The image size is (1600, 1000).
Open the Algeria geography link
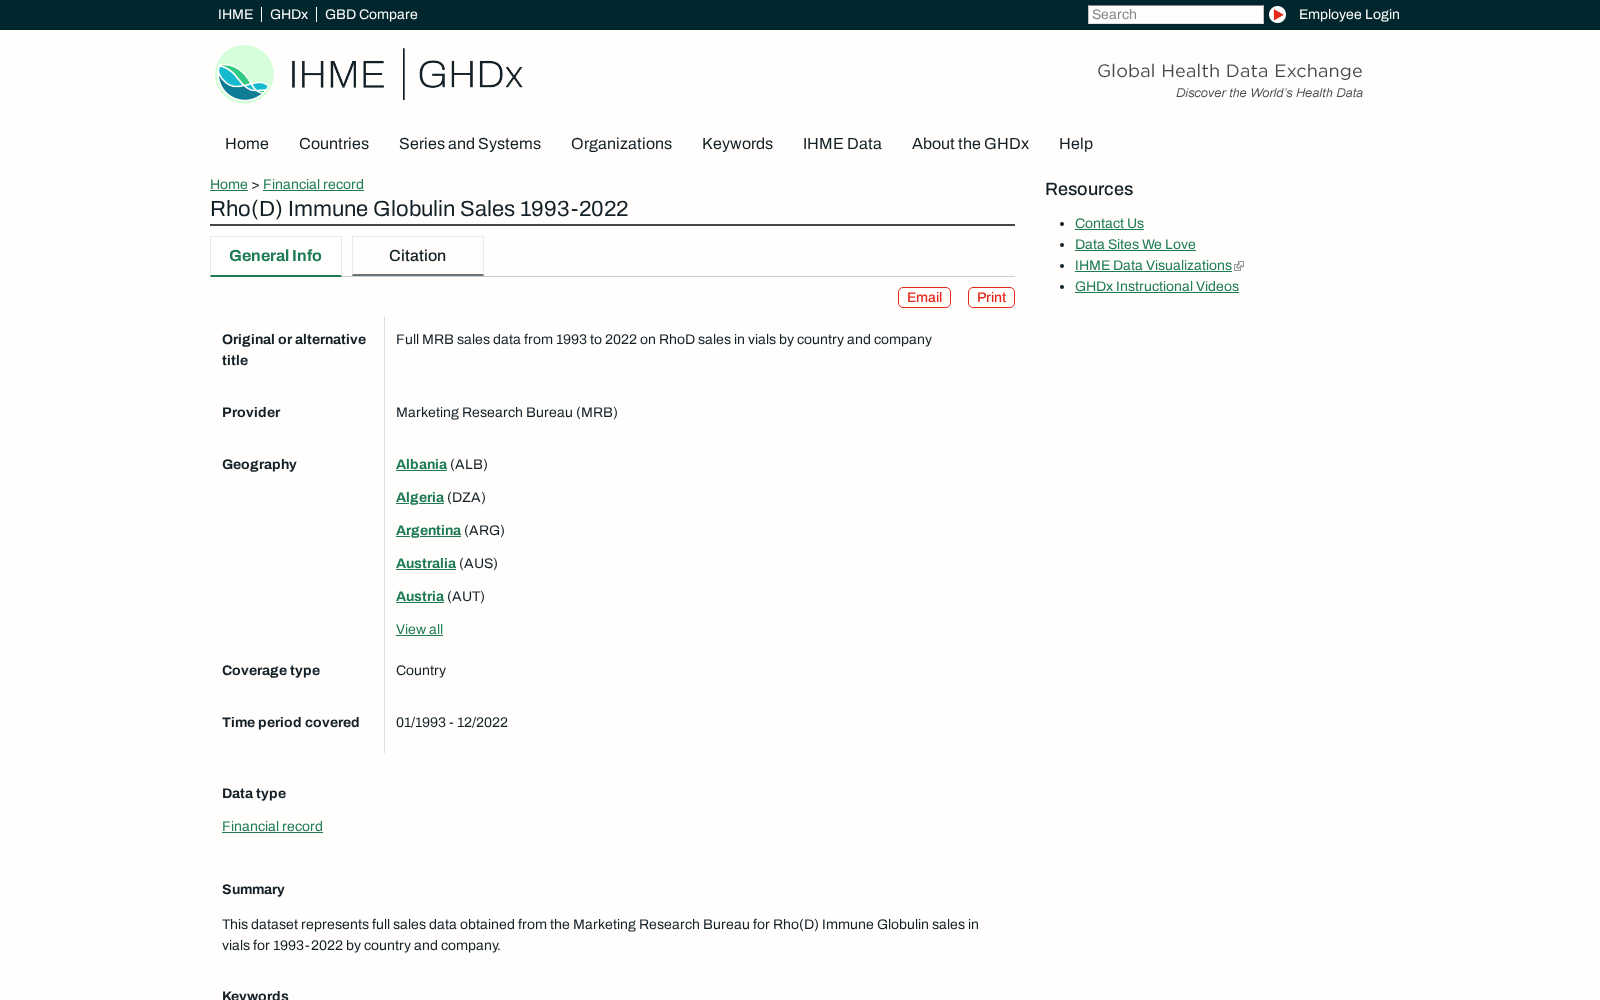(420, 498)
